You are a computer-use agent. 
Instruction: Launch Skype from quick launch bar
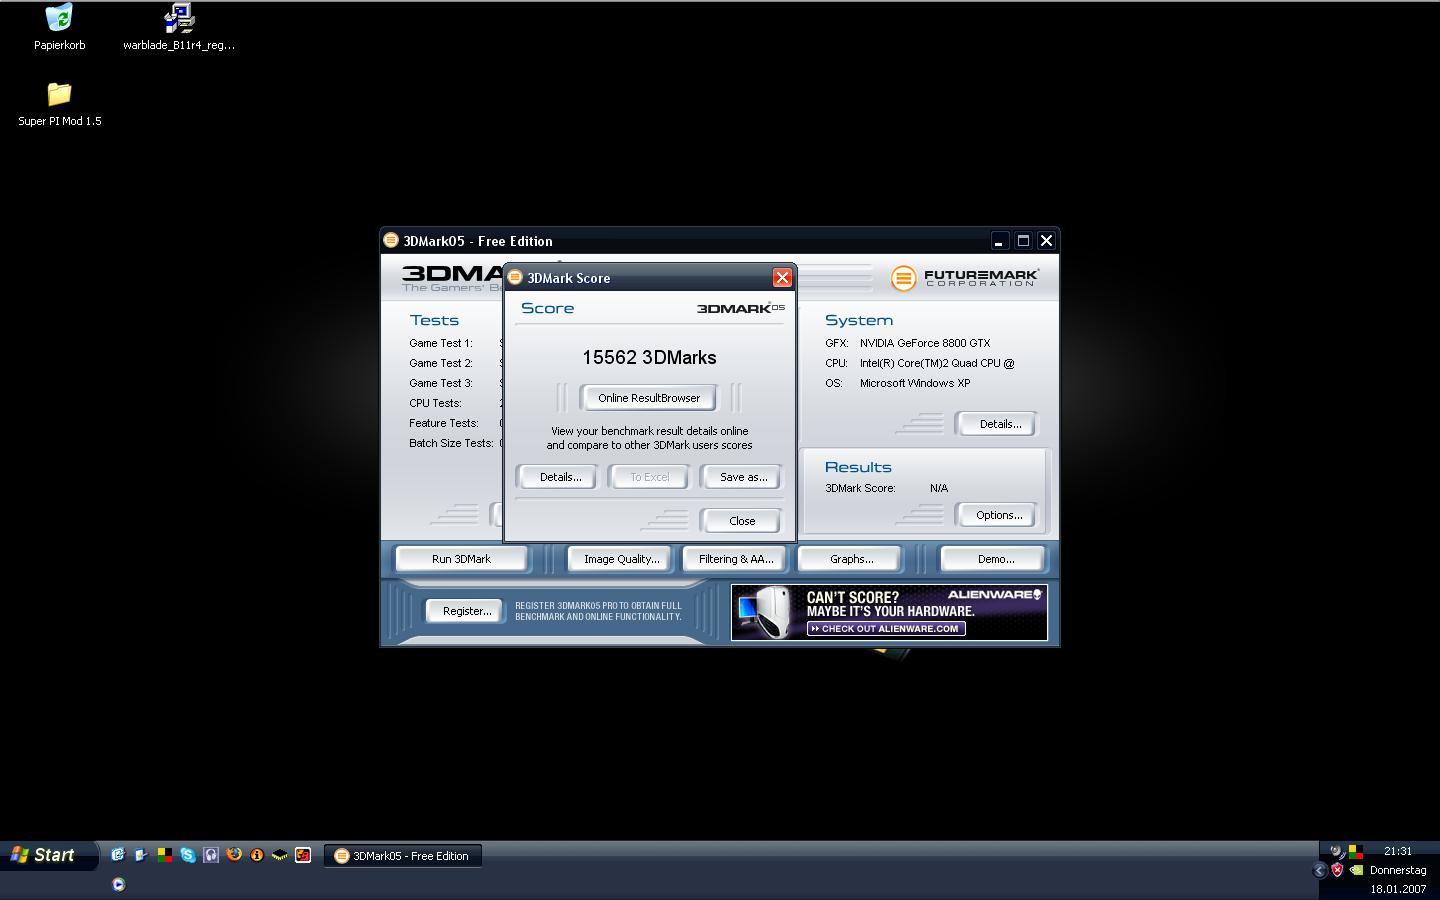click(187, 855)
